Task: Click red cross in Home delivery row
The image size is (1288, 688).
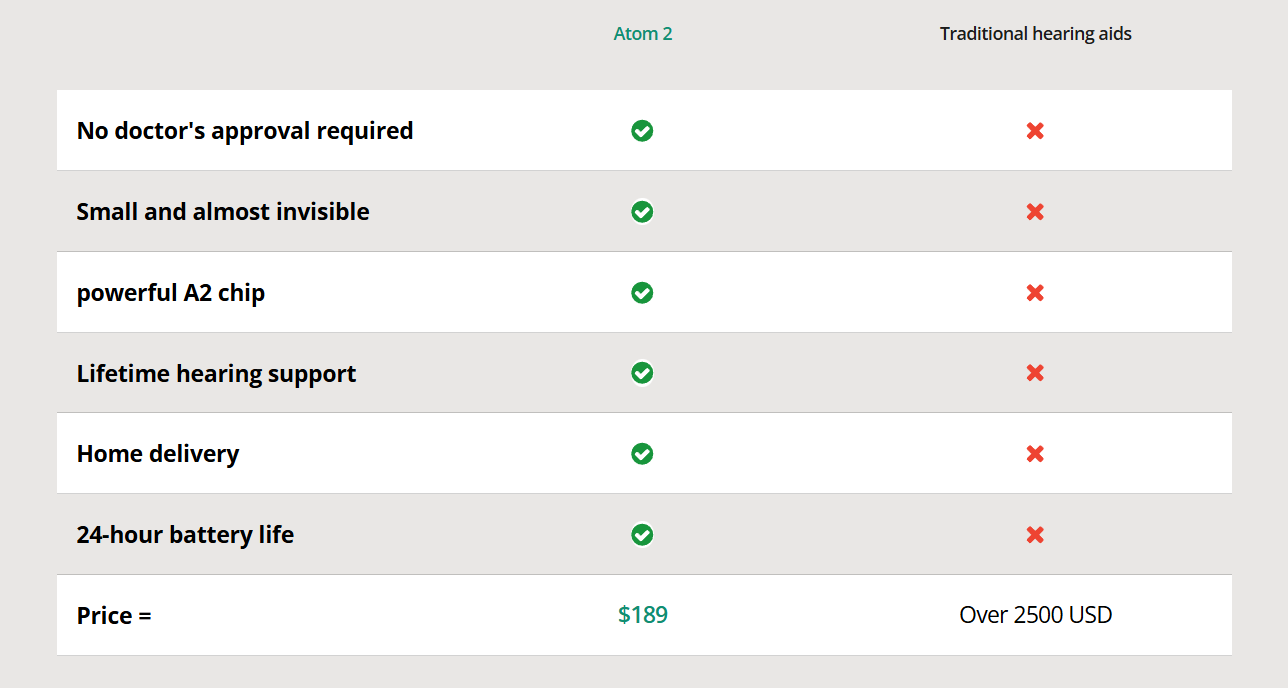Action: [x=1035, y=454]
